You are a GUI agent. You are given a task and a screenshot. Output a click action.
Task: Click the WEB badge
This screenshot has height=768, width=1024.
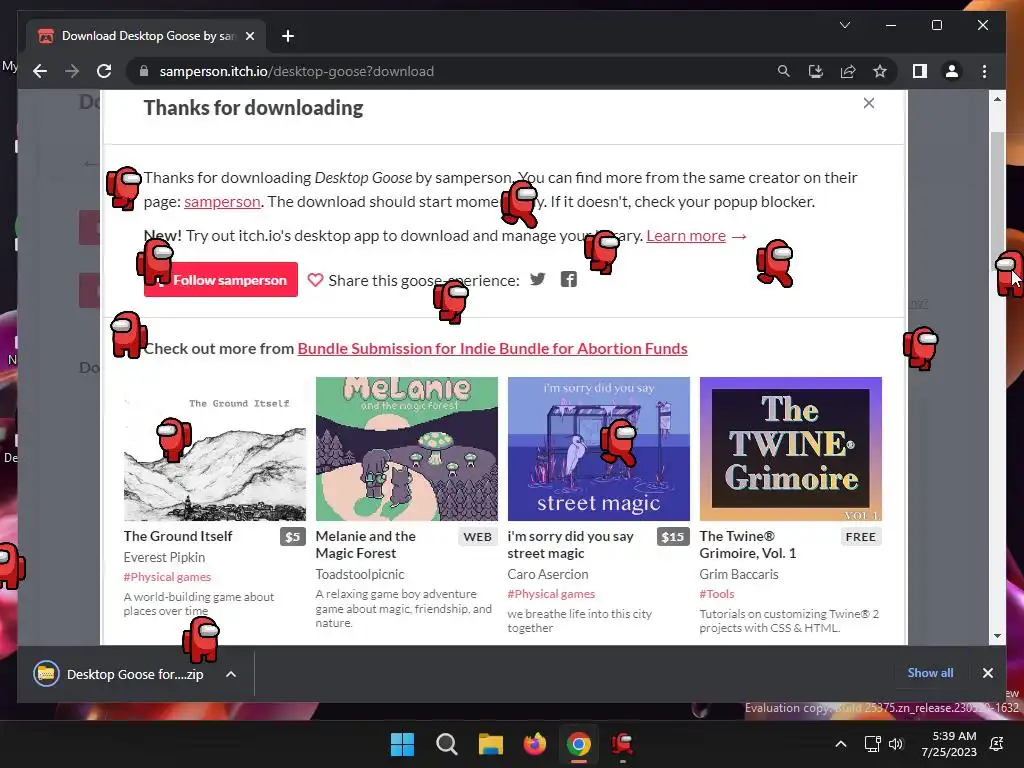pos(477,537)
